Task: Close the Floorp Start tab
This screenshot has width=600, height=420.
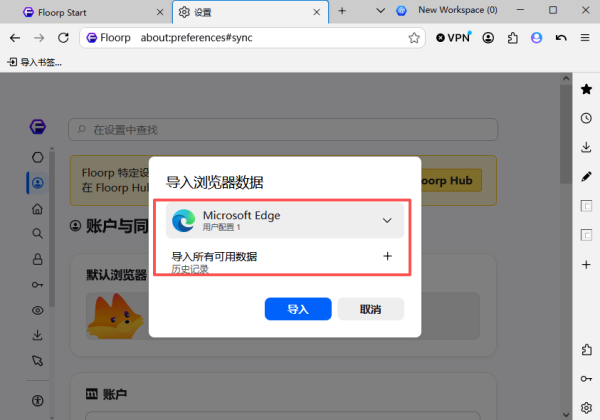Action: [x=160, y=12]
